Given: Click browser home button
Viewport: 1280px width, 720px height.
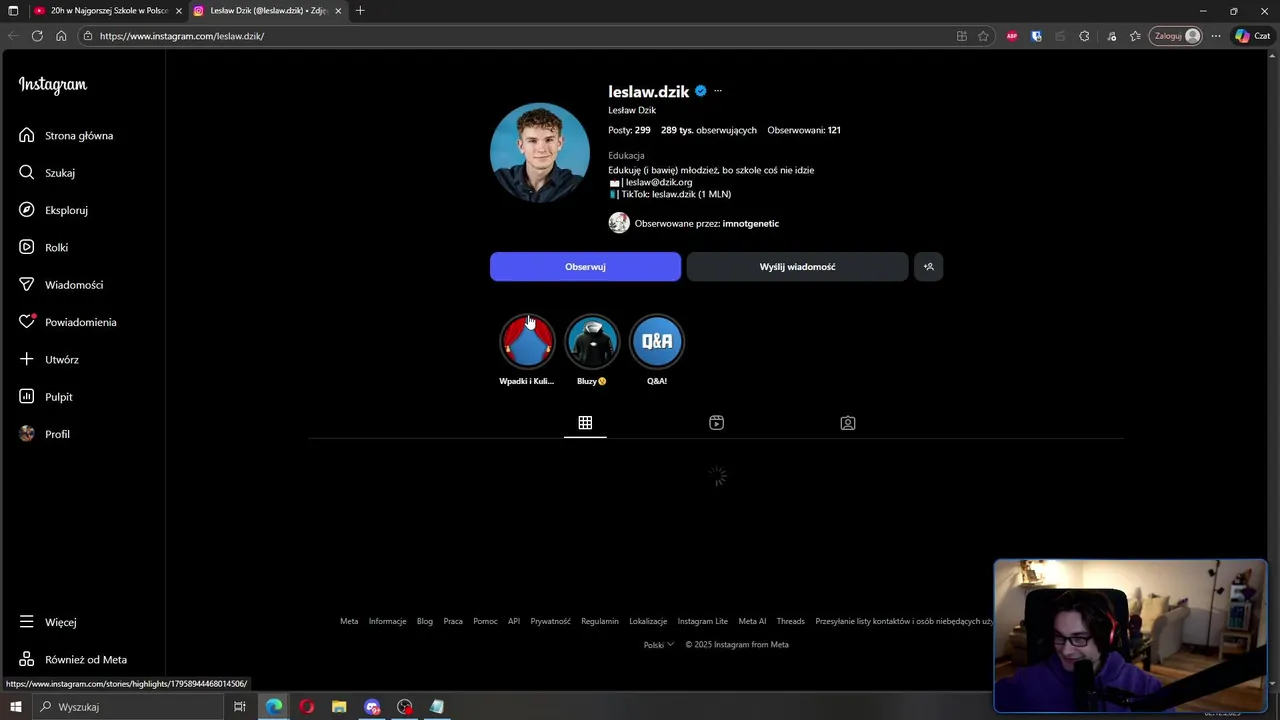Looking at the screenshot, I should [61, 36].
